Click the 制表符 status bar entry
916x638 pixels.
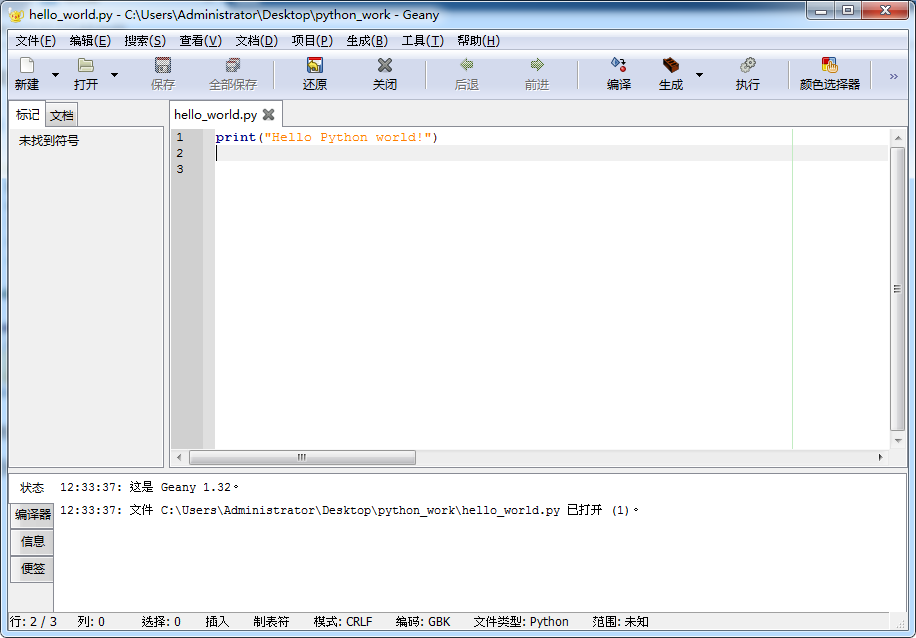click(x=271, y=622)
